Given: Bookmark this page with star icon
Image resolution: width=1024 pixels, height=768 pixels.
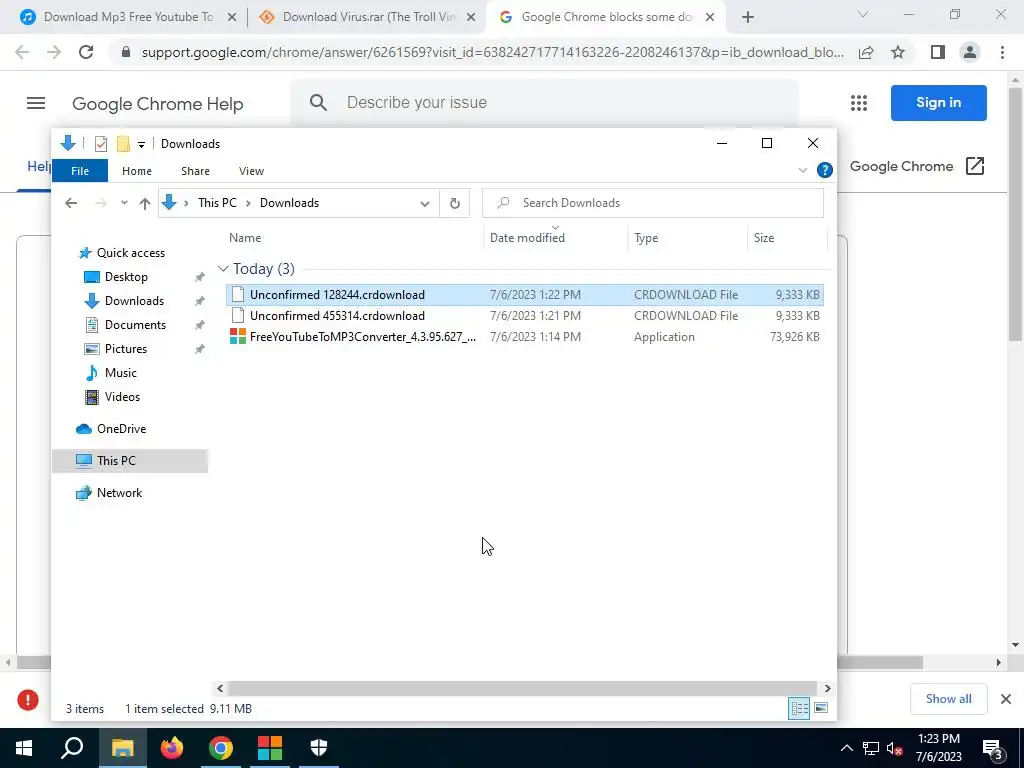Looking at the screenshot, I should [898, 52].
